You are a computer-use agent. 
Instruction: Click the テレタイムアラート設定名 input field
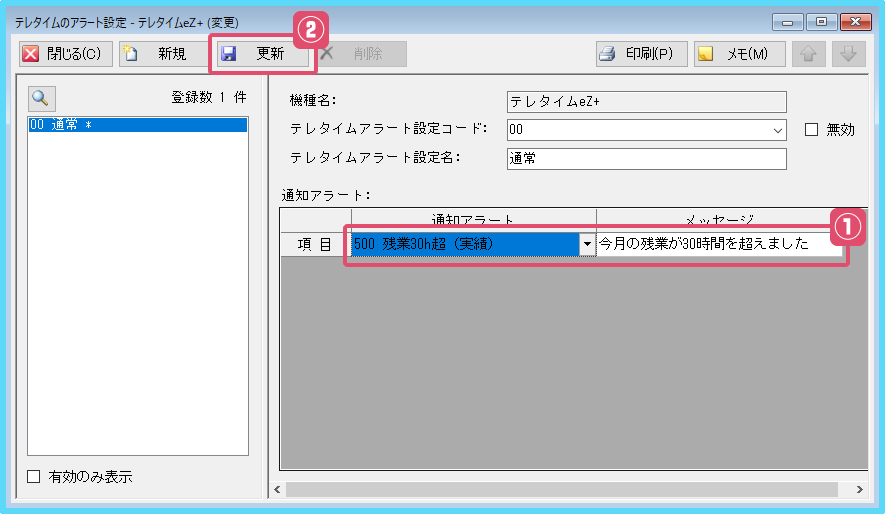pyautogui.click(x=646, y=158)
